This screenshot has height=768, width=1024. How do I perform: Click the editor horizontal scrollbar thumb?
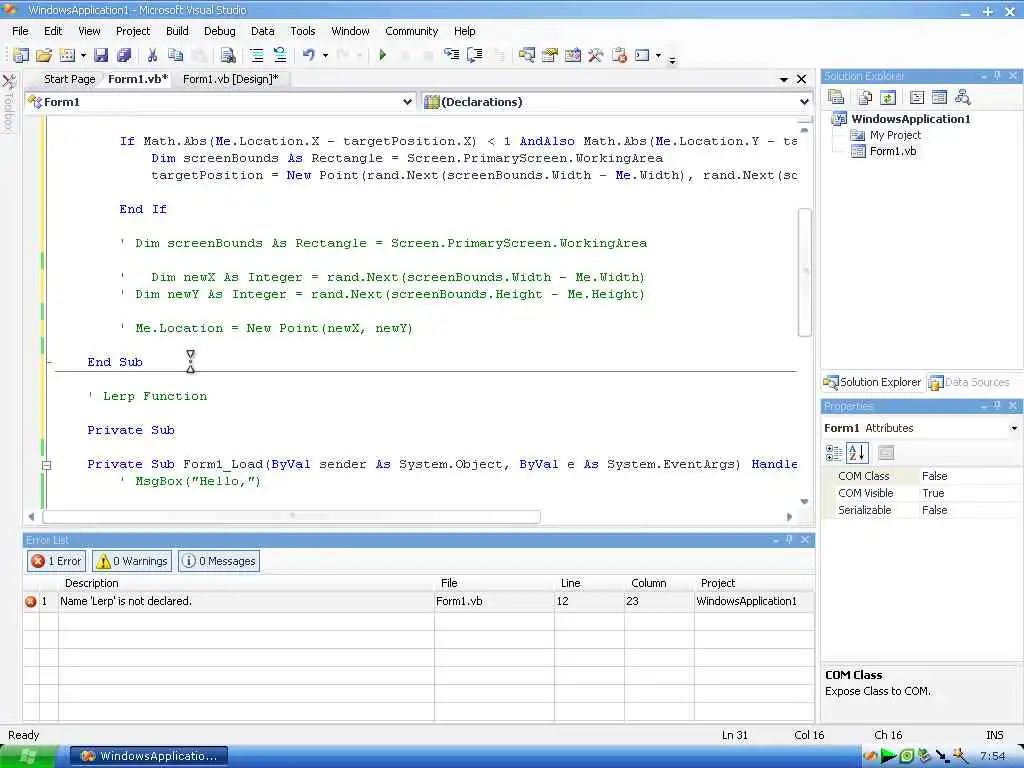291,517
